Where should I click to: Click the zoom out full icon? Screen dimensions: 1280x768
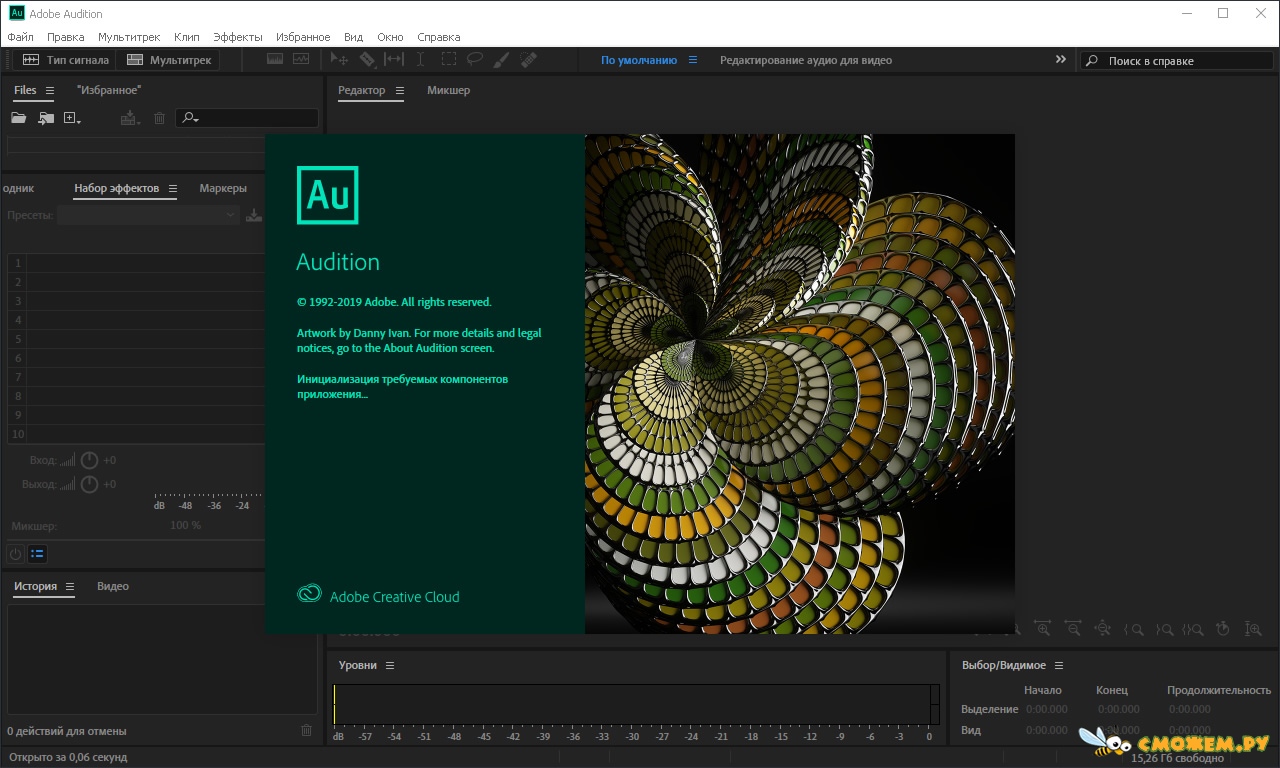pos(1103,629)
